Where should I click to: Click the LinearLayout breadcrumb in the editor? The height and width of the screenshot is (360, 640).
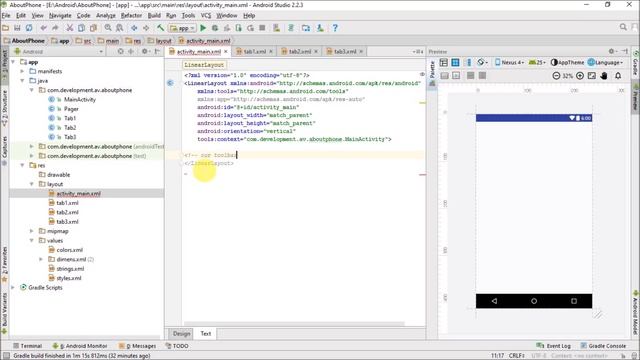pos(204,65)
